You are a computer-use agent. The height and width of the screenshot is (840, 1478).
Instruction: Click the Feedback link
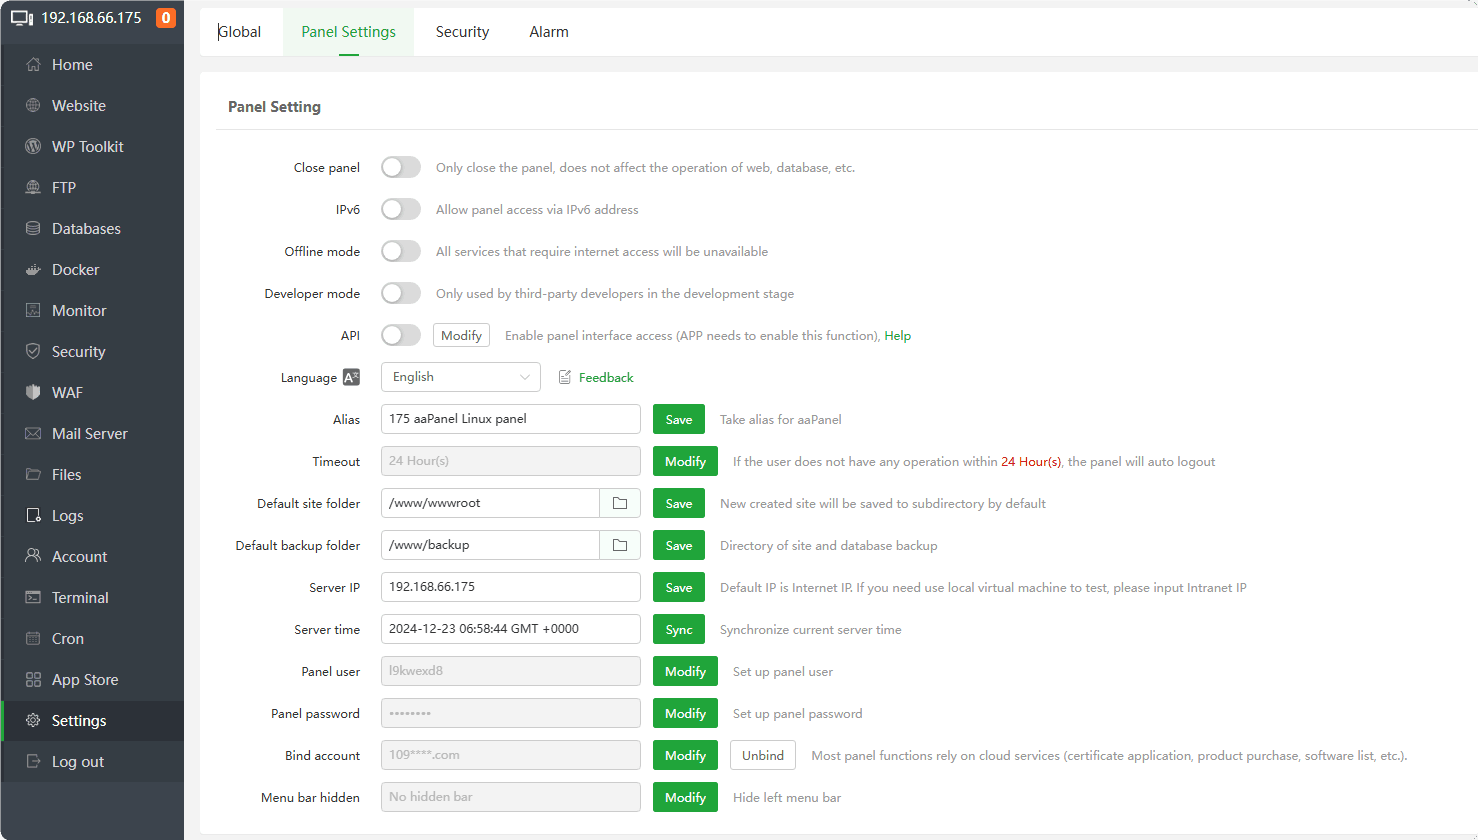606,377
